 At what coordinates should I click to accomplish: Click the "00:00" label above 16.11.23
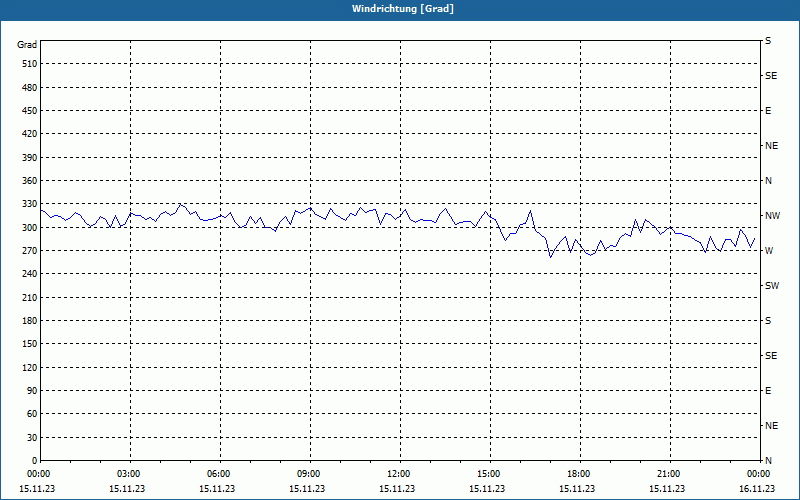[758, 474]
